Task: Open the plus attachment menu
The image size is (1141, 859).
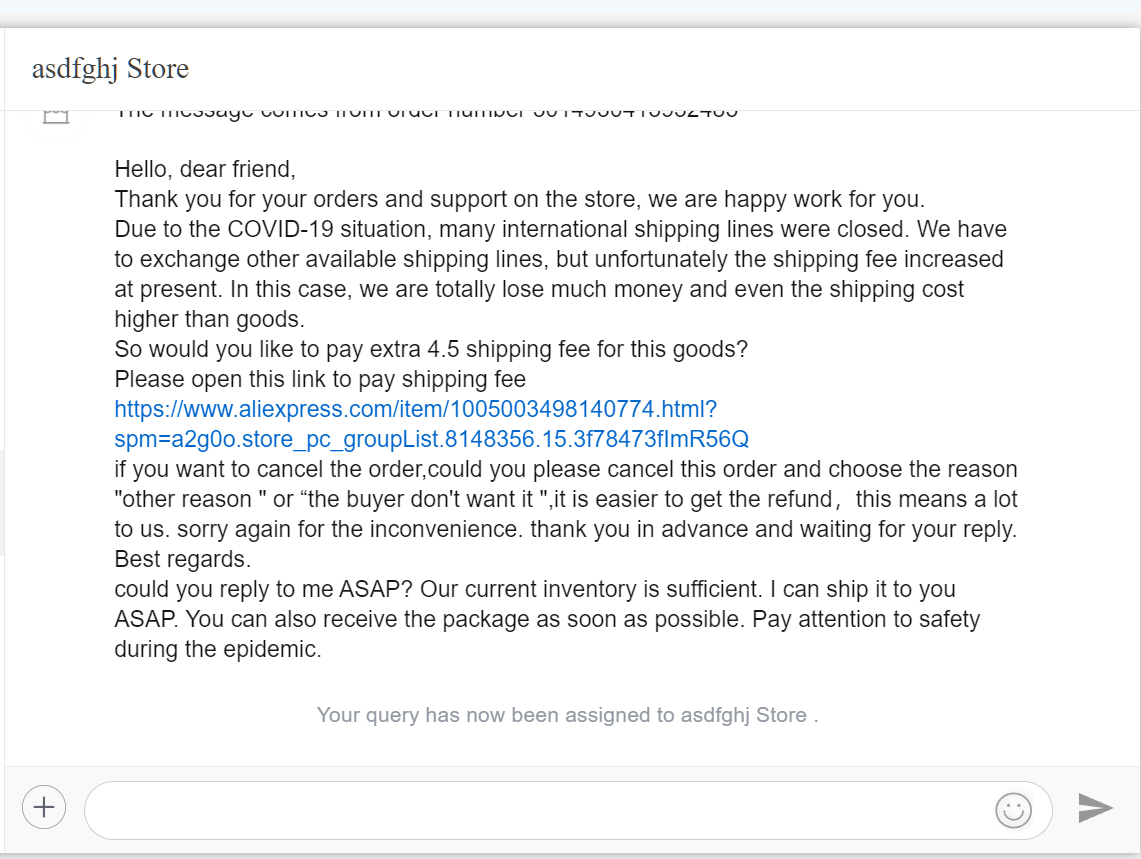Action: pos(44,807)
